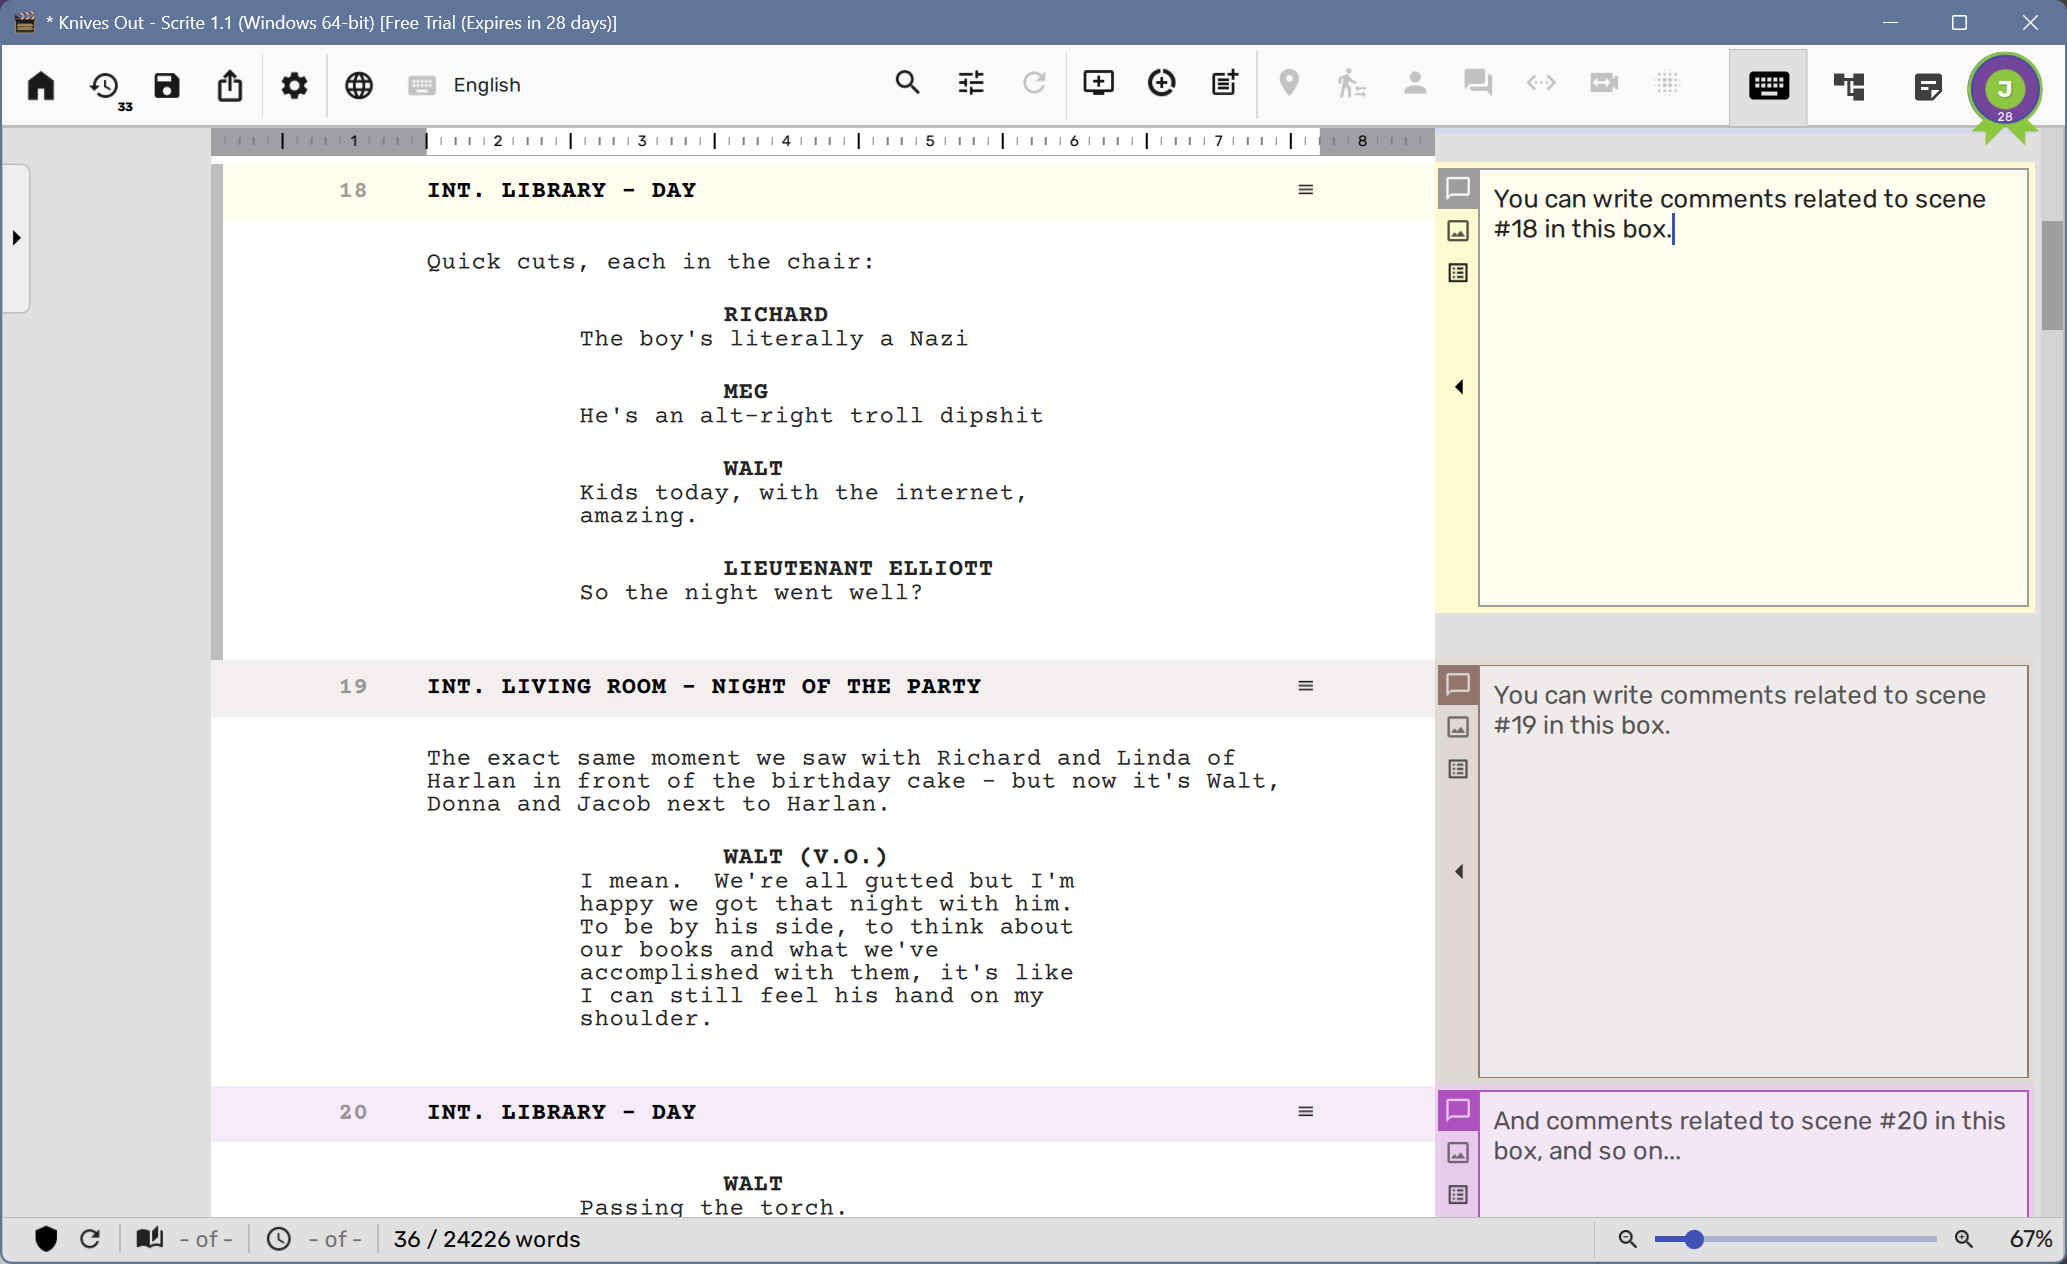
Task: Open the Home screen icon
Action: (41, 85)
